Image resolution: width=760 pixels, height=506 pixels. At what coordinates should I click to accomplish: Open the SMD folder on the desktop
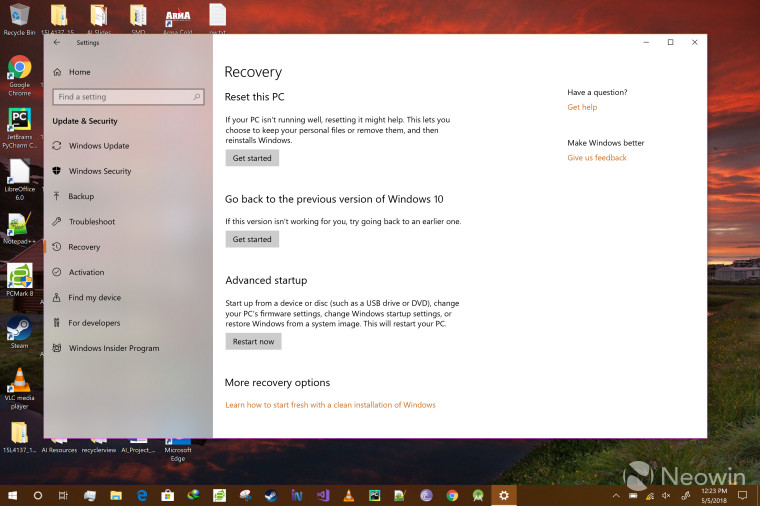[x=138, y=18]
